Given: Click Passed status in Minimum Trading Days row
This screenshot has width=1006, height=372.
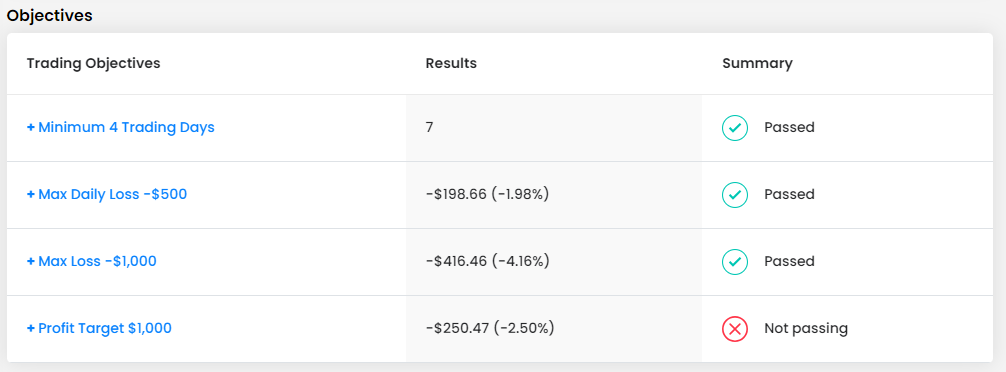Looking at the screenshot, I should pyautogui.click(x=789, y=128).
